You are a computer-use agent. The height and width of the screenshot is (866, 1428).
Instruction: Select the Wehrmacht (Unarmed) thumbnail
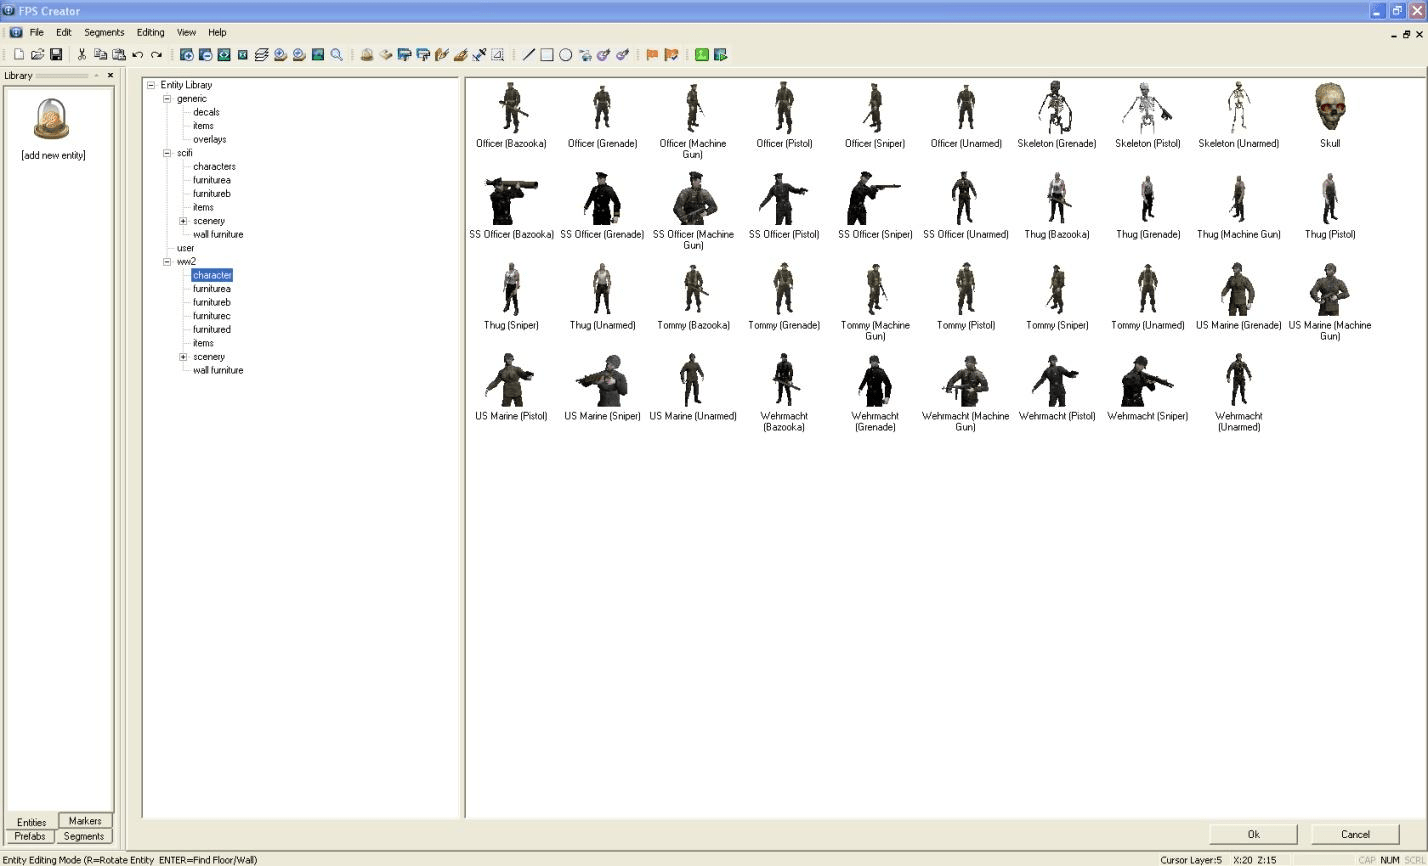pos(1239,380)
